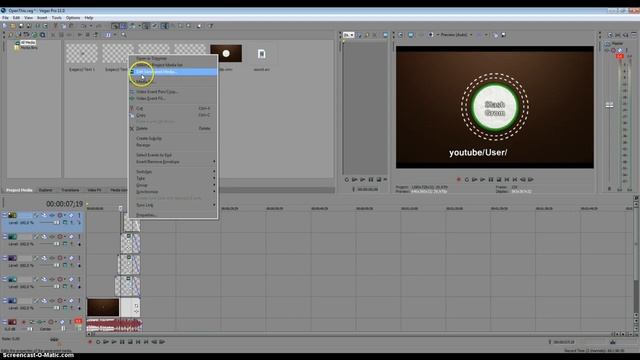Viewport: 640px width, 360px height.
Task: Choose Edit Generated Media in context menu
Action: tap(173, 72)
